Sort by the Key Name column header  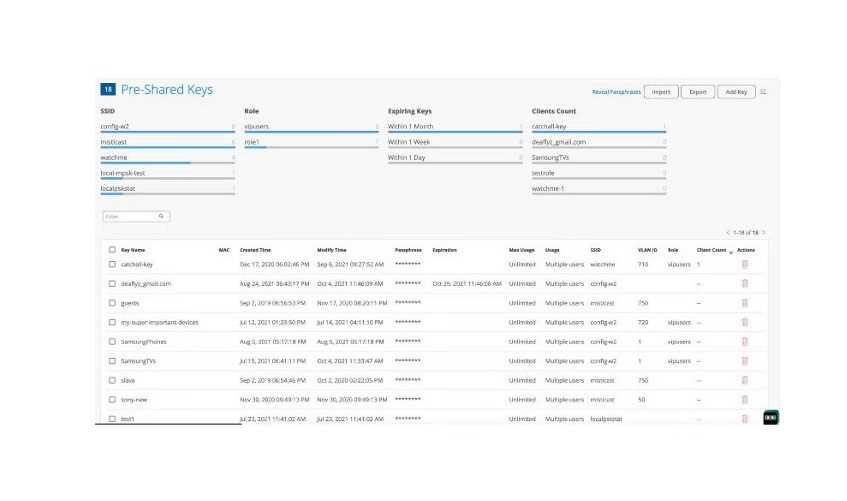pos(133,249)
